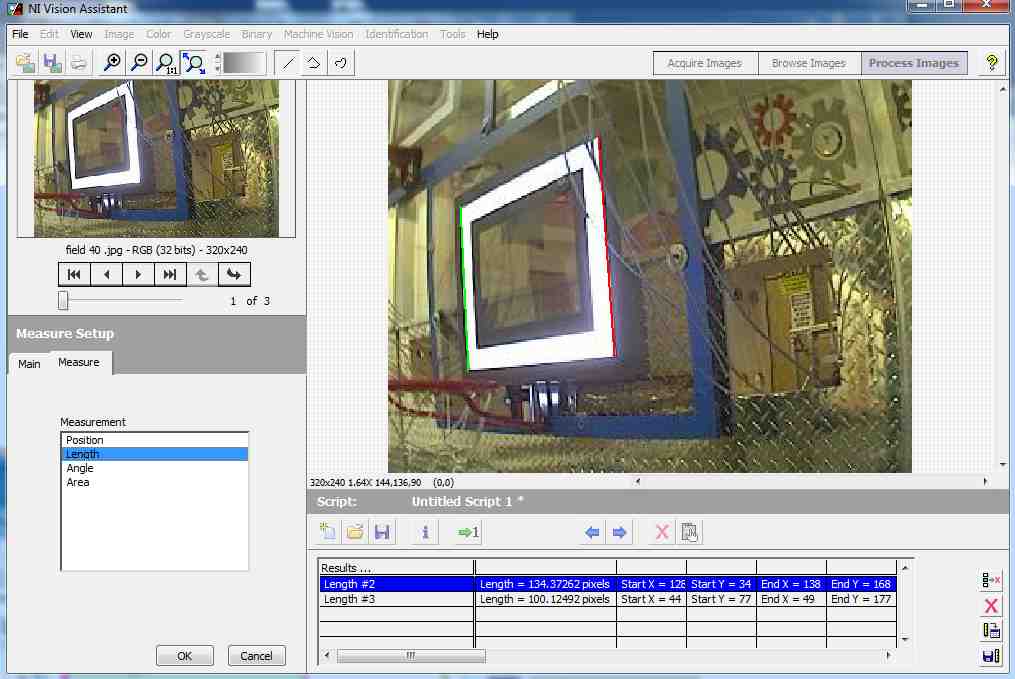Select the Line drawing tool

pos(288,63)
